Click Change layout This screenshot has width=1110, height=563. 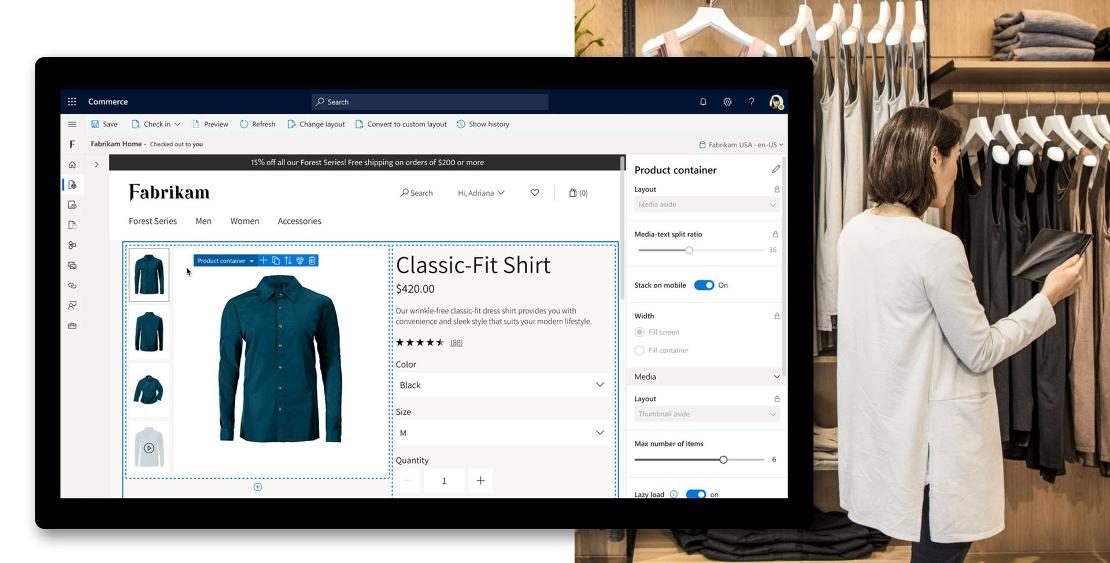point(316,124)
